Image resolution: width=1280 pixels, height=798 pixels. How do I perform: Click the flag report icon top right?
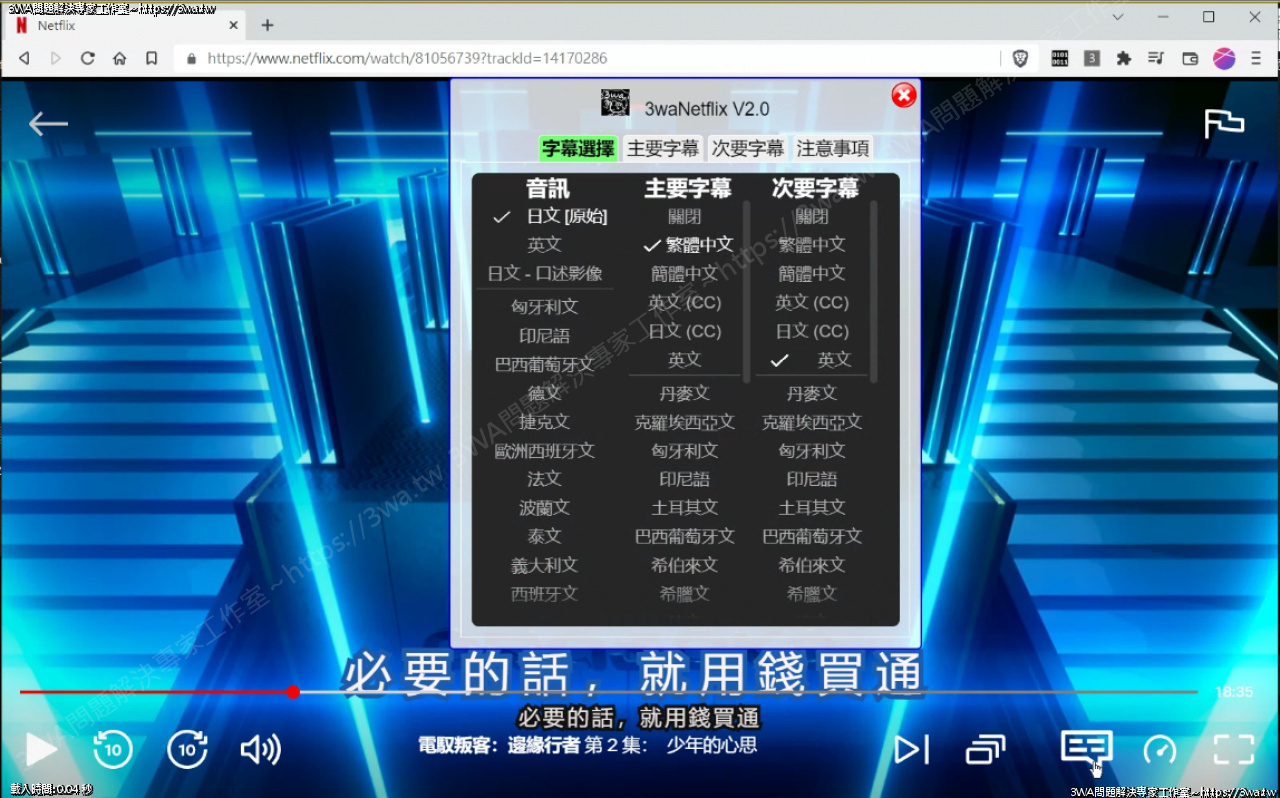pyautogui.click(x=1225, y=122)
